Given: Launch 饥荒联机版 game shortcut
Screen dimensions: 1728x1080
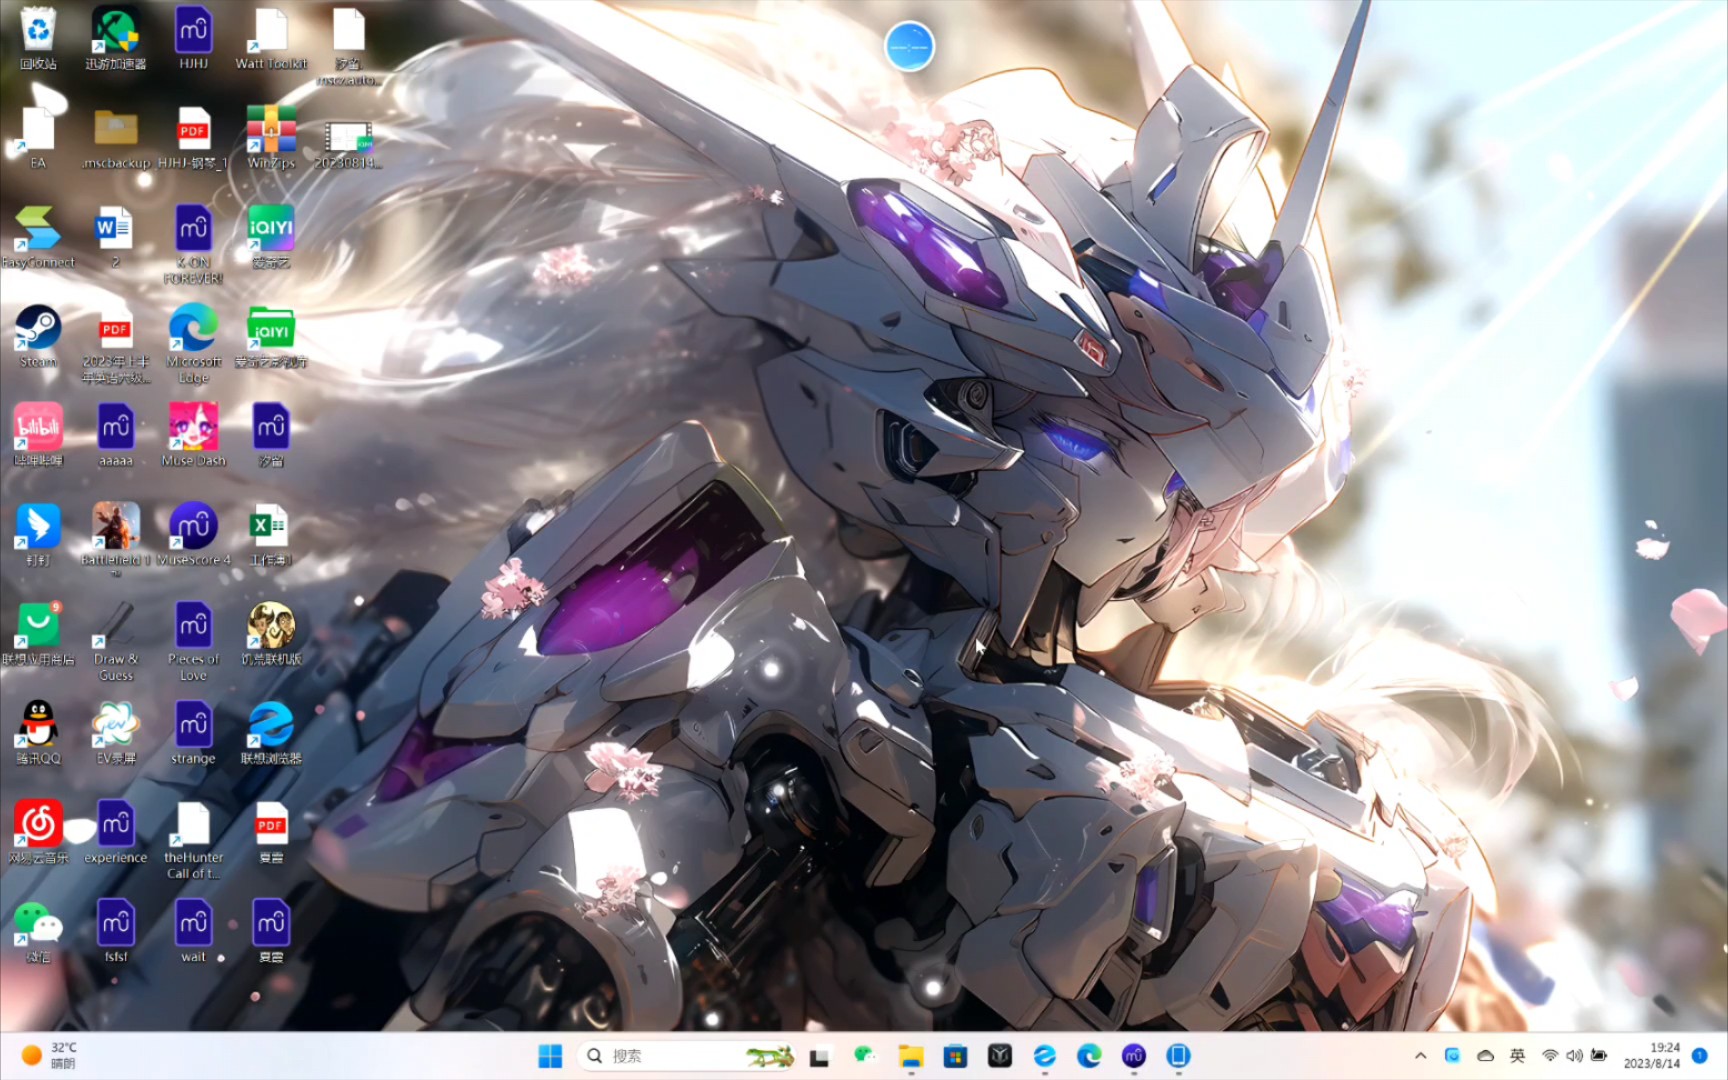Looking at the screenshot, I should [x=271, y=634].
